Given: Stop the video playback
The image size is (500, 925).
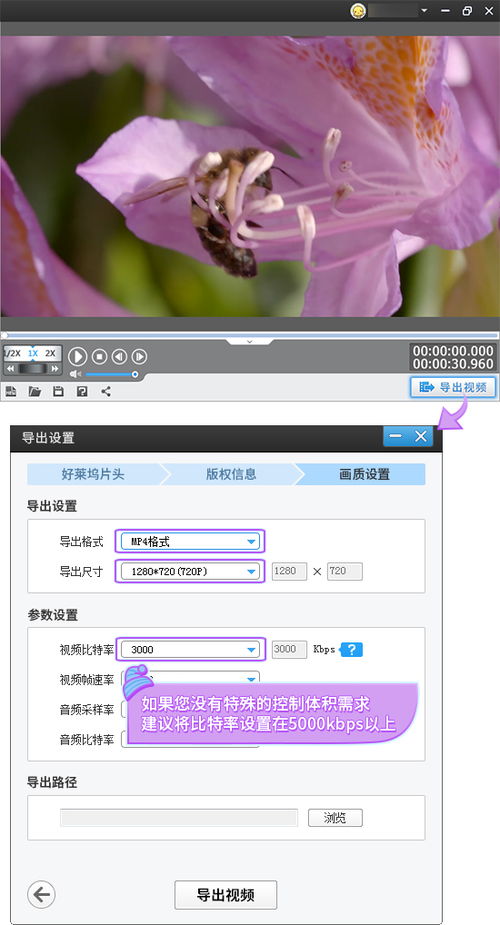Looking at the screenshot, I should point(100,356).
